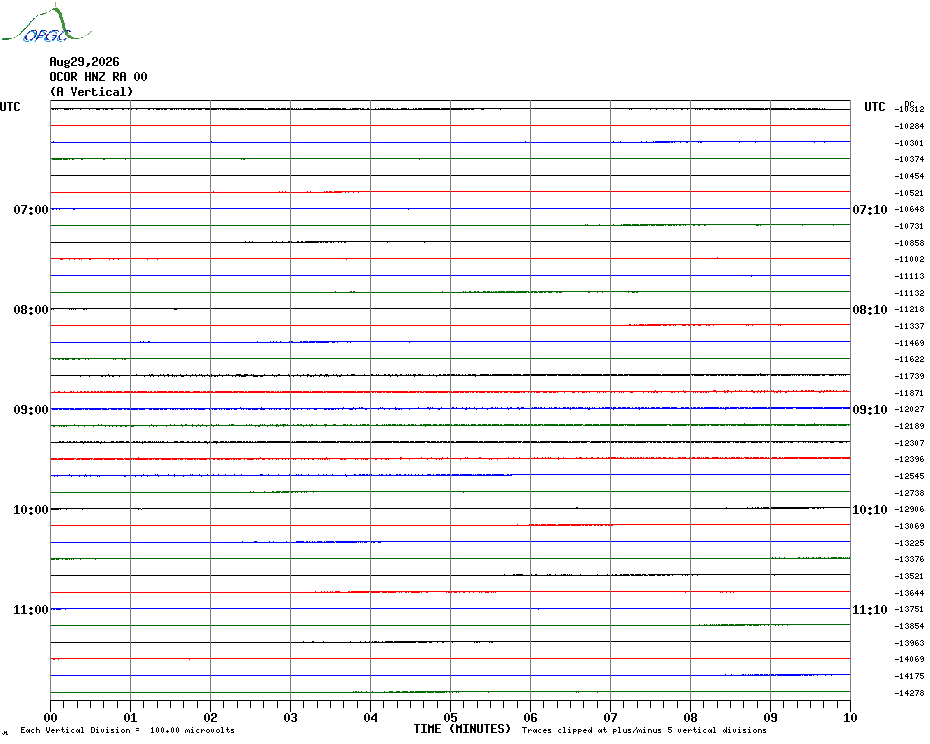Click the DC offset value -11132
This screenshot has width=930, height=744.
pos(909,293)
